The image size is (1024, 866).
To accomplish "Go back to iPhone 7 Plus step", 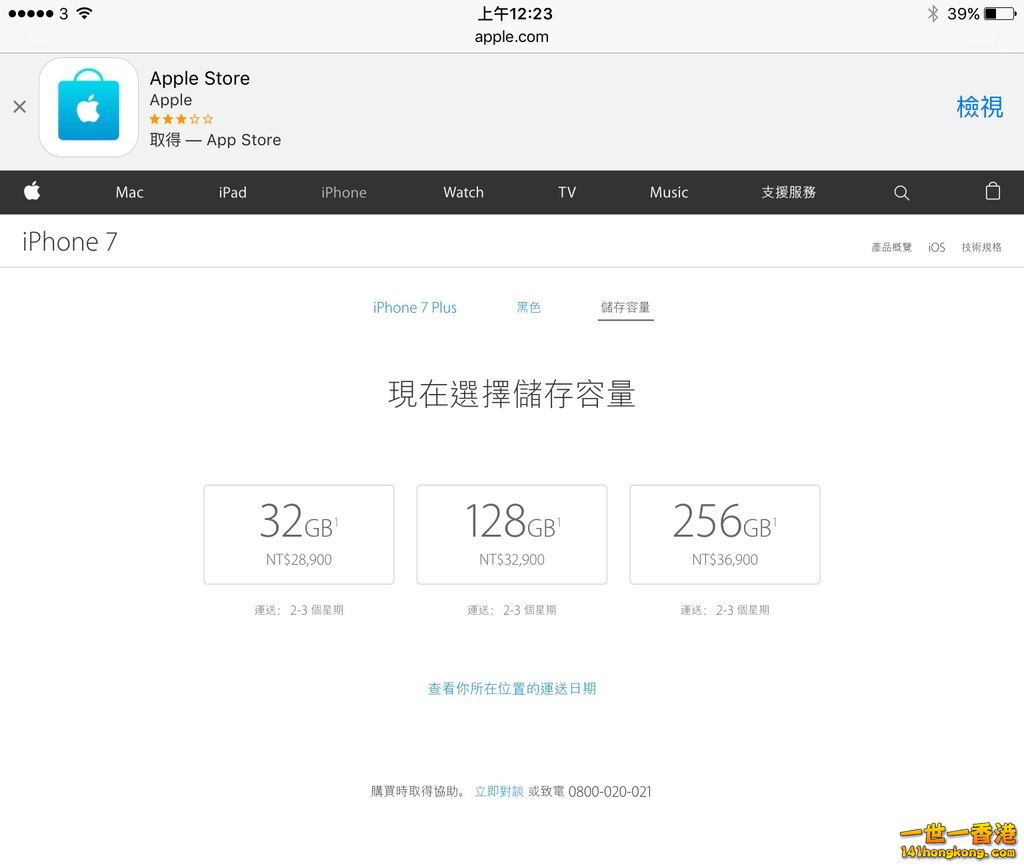I will (414, 308).
